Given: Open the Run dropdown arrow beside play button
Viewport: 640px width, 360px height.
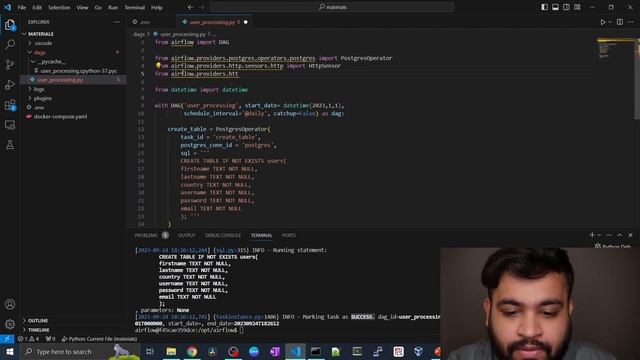Looking at the screenshot, I should pos(610,22).
